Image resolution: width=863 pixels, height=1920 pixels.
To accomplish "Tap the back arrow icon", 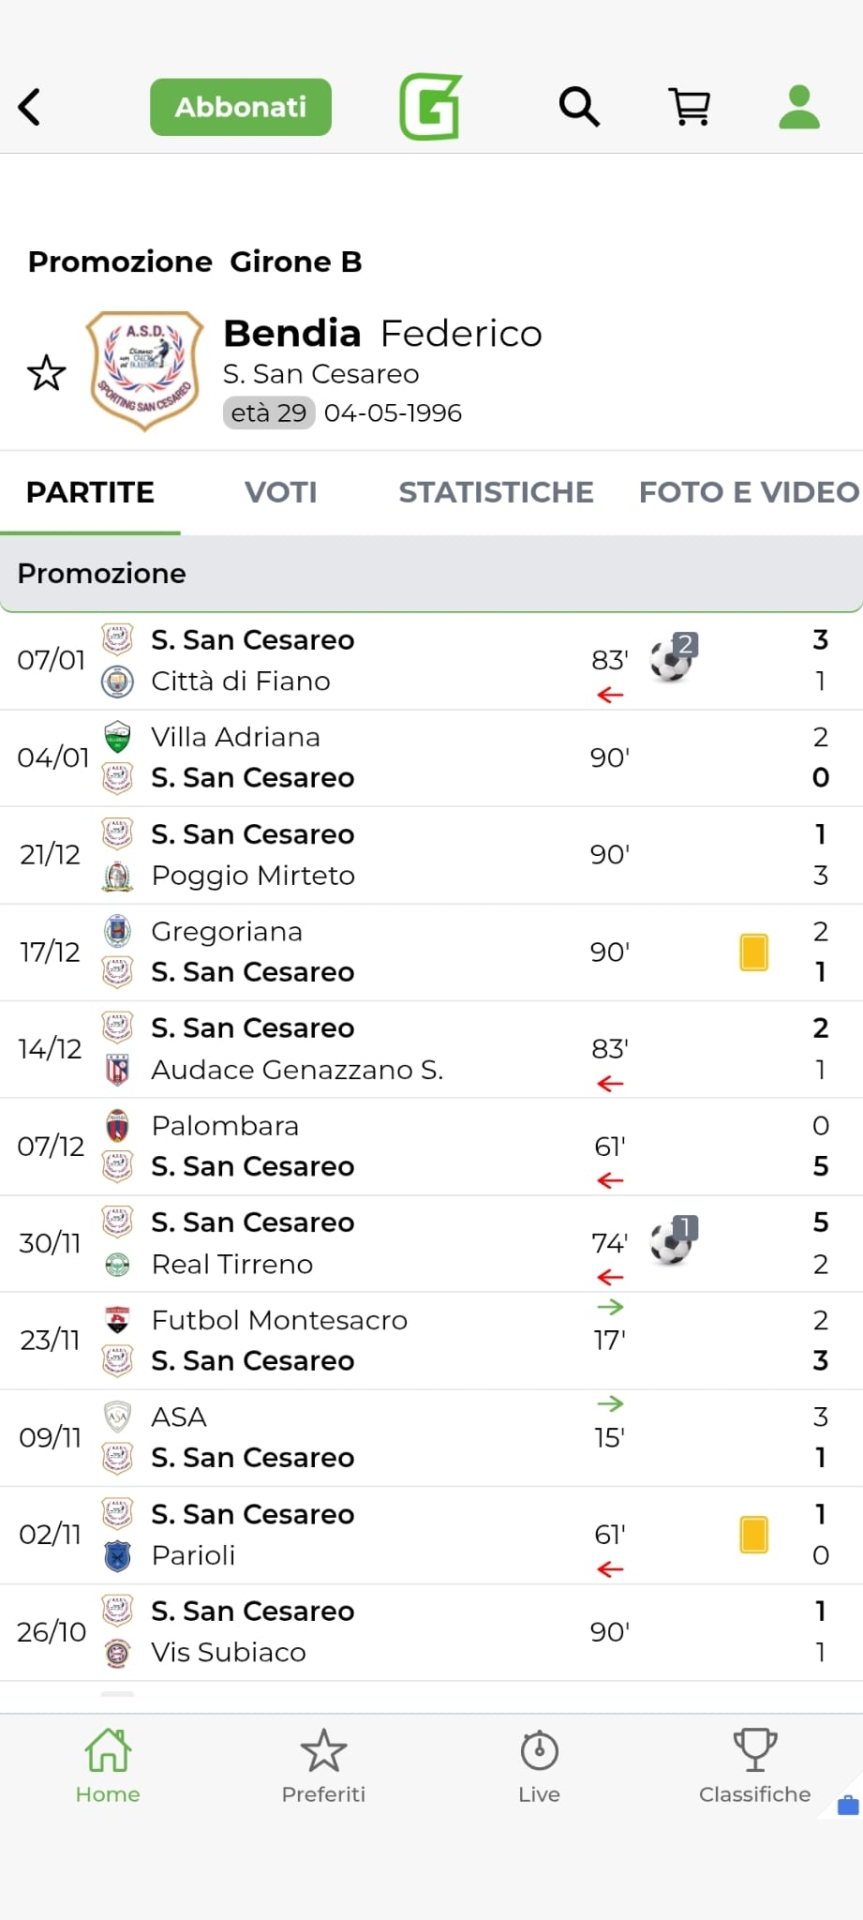I will point(30,107).
